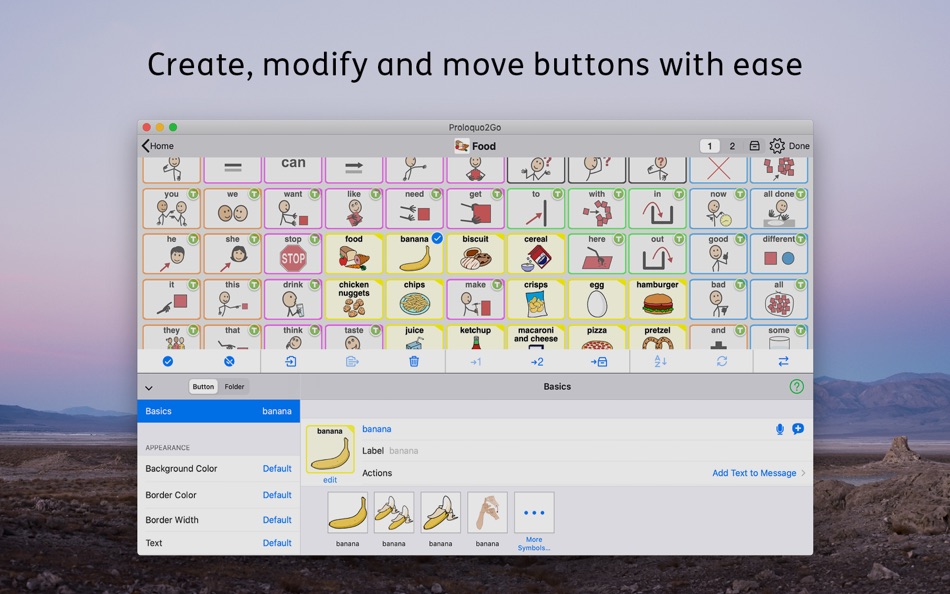Choose second peeled bananas symbol
Screen dimensions: 950x594
click(x=394, y=513)
